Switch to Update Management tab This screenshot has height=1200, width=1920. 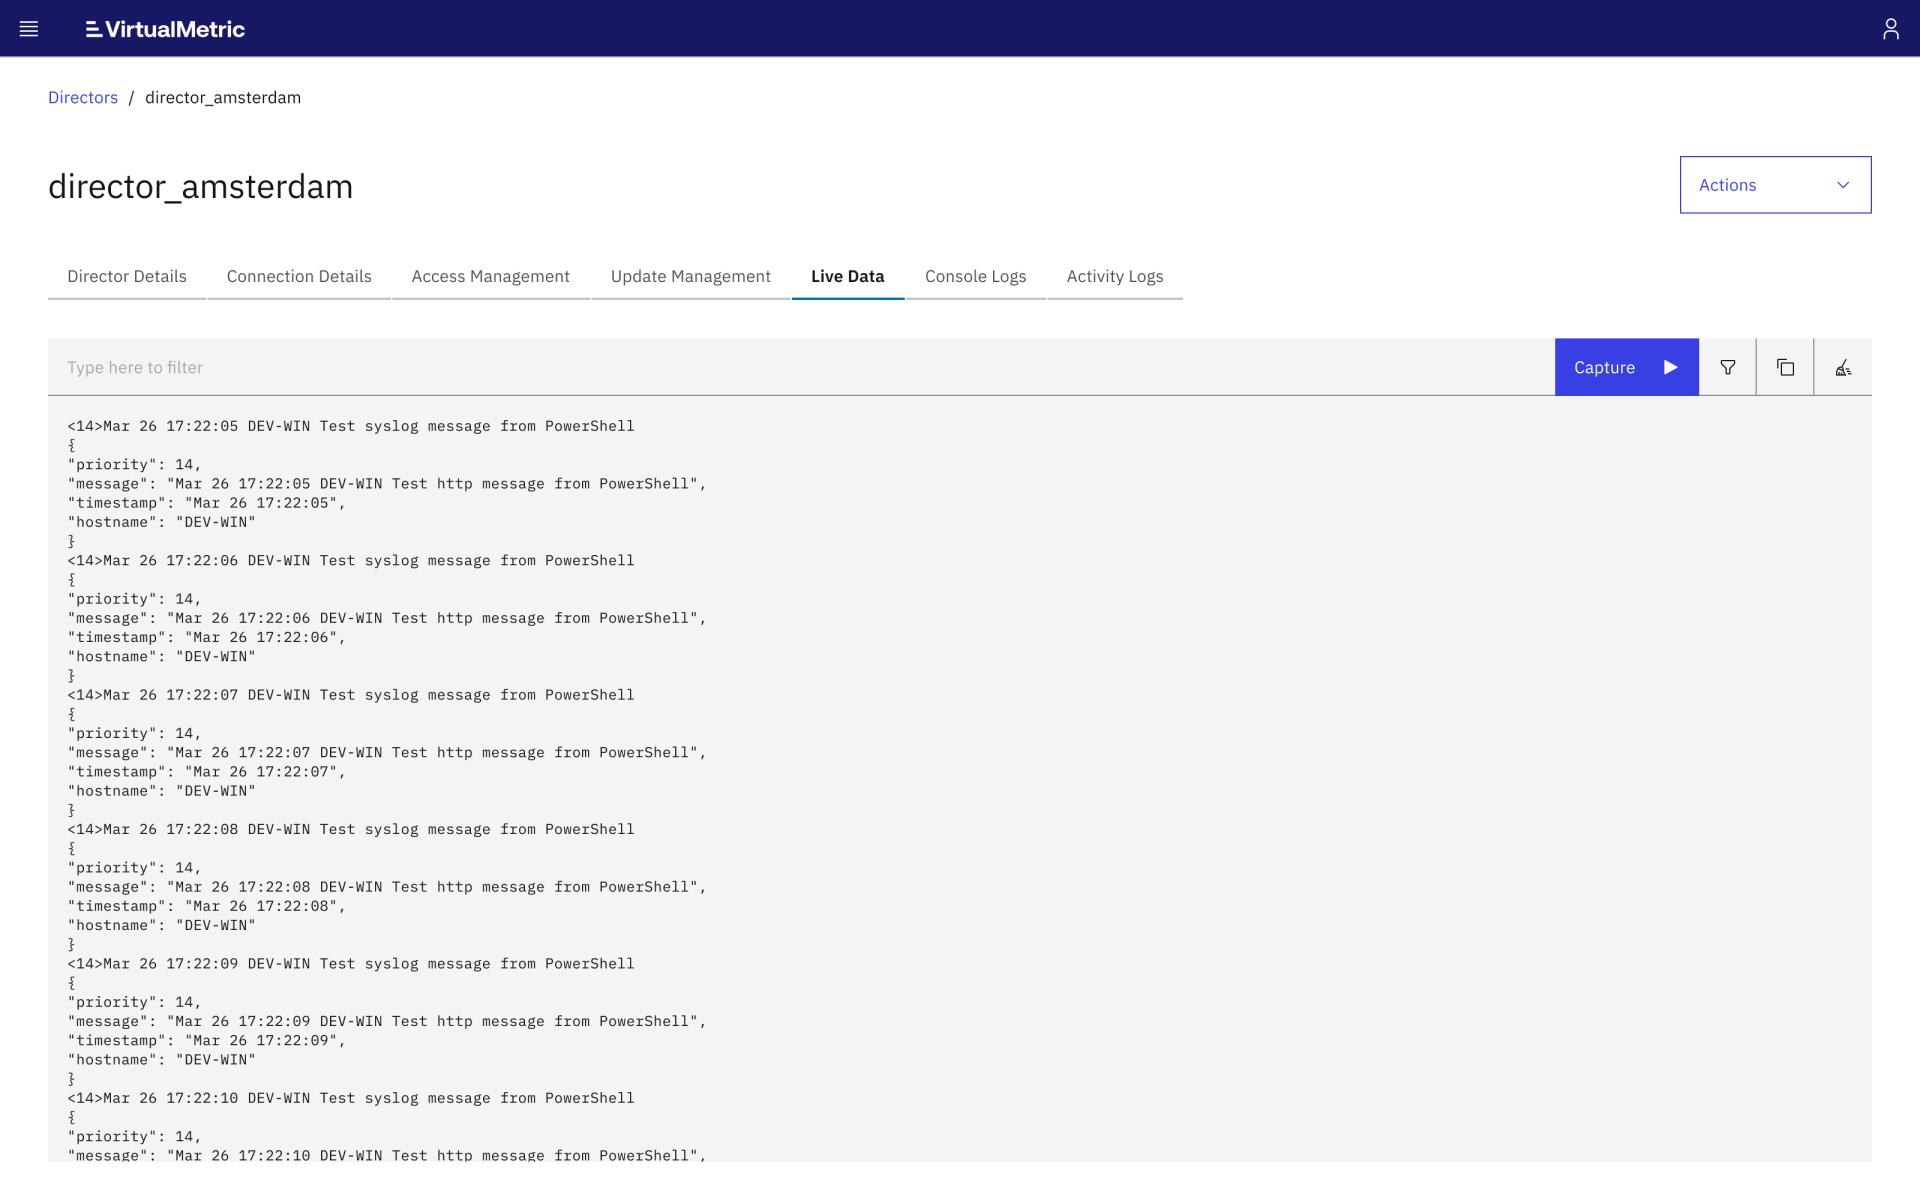pos(690,276)
